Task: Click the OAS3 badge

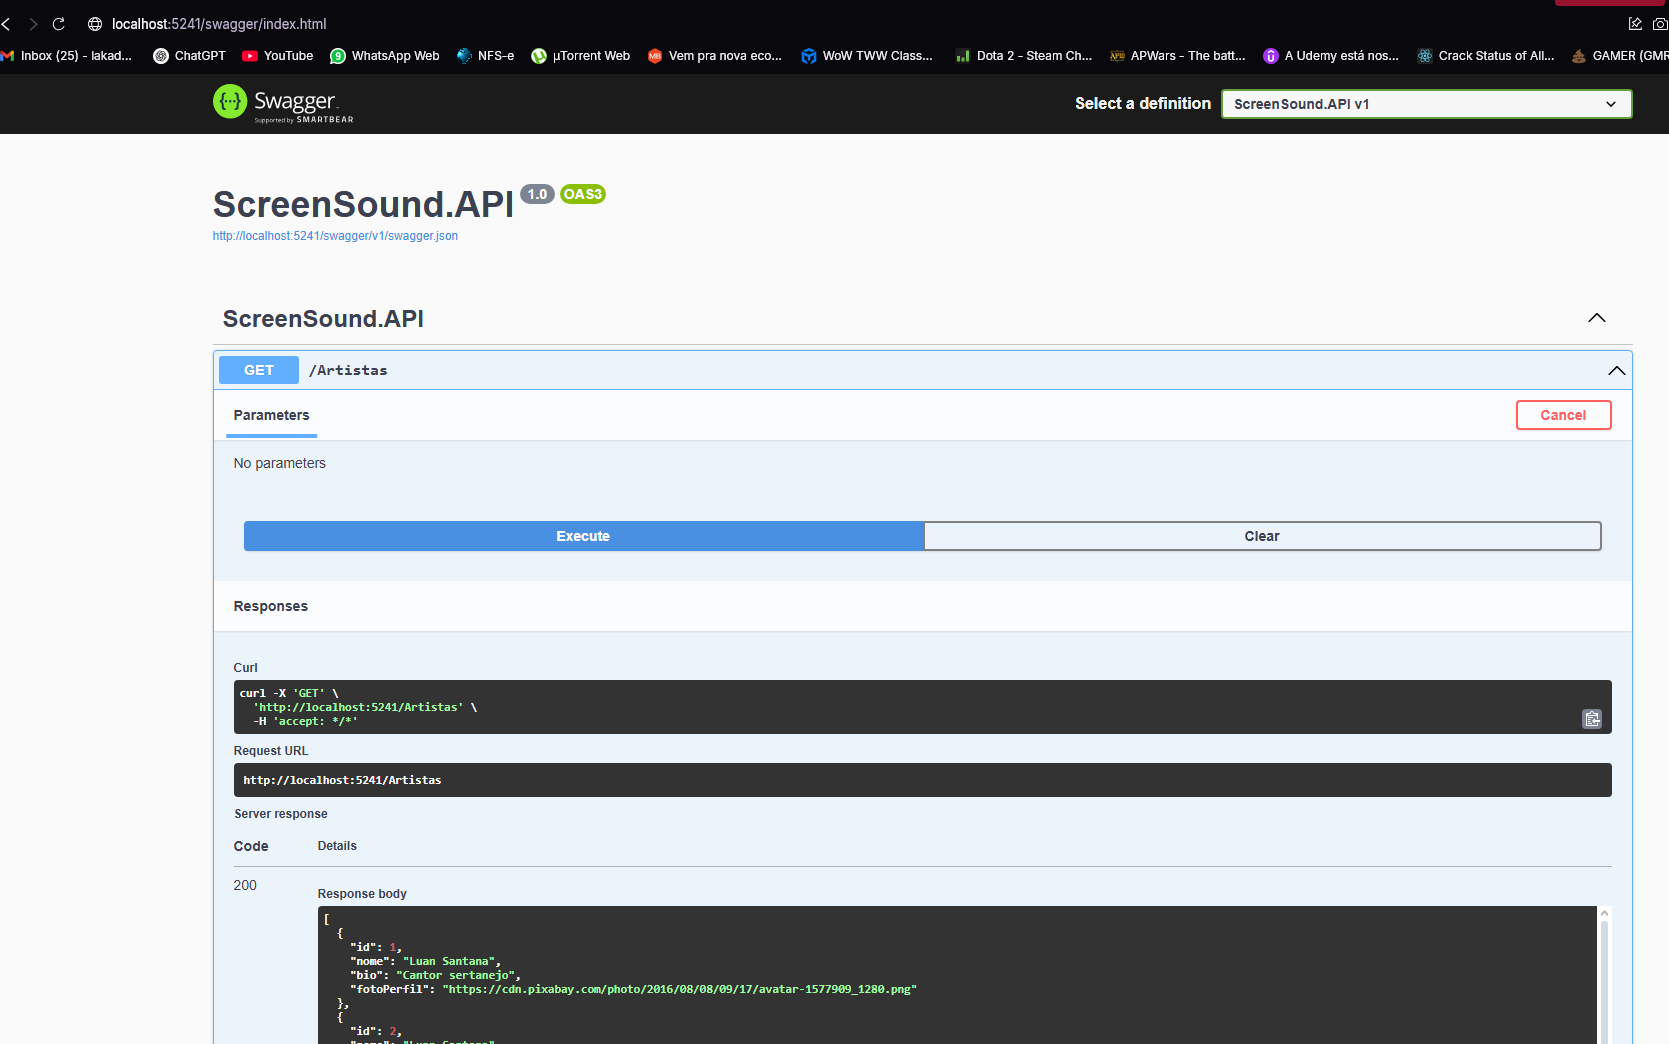Action: coord(583,194)
